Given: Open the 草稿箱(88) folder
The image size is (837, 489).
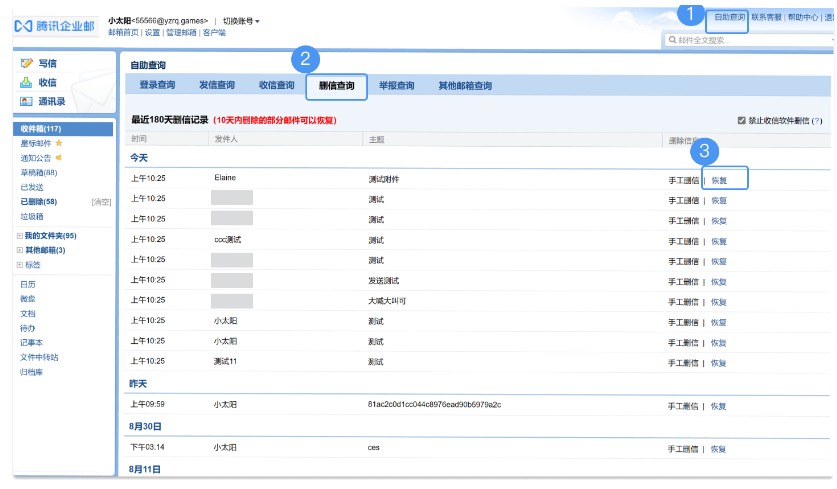Looking at the screenshot, I should click(38, 172).
